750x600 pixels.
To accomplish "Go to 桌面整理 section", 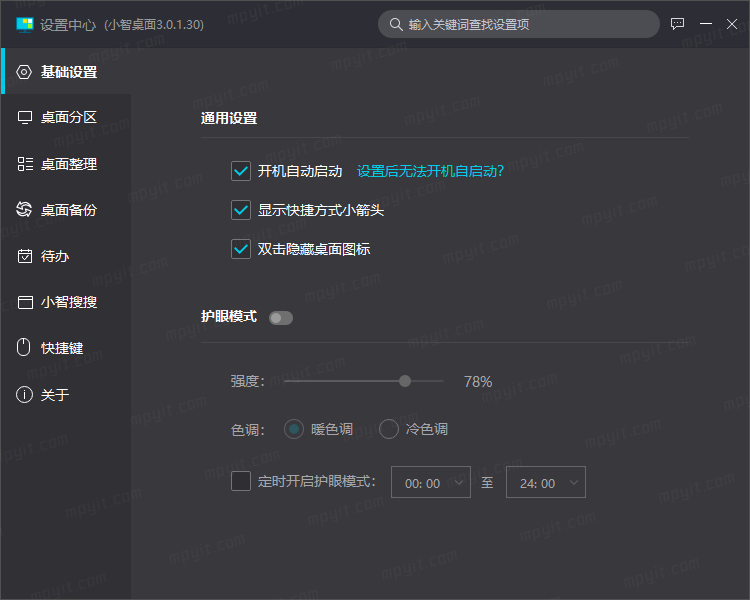I will (x=66, y=164).
